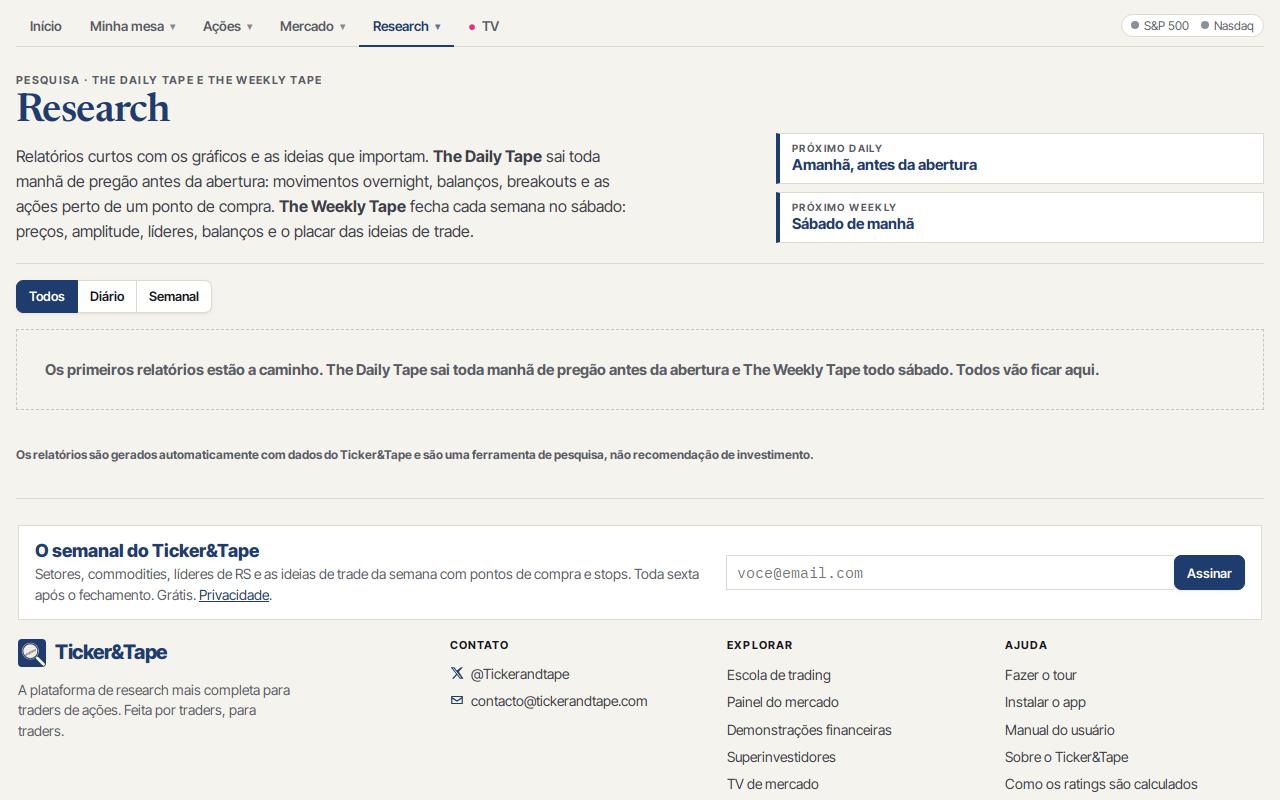Click the Nasdaq status dot
1280x800 pixels.
(1205, 25)
